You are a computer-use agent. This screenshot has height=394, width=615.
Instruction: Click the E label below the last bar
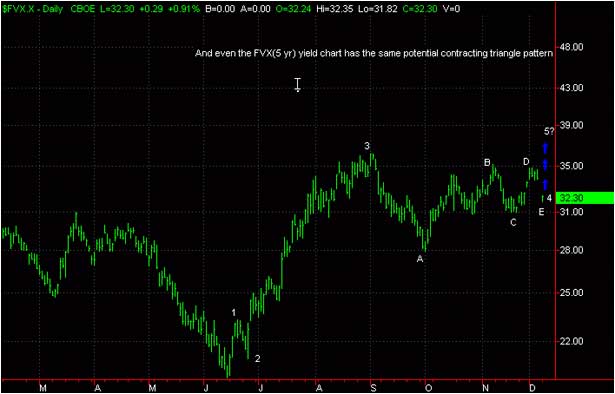coord(541,212)
